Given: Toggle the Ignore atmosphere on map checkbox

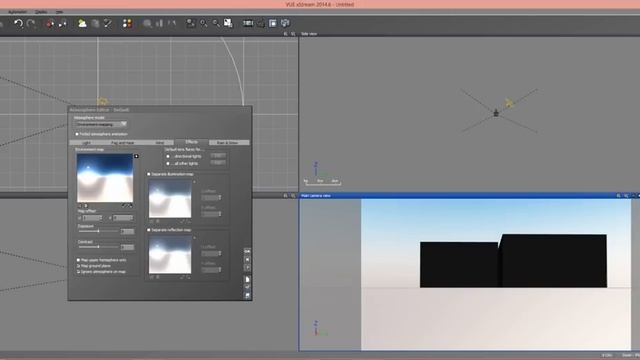Looking at the screenshot, I should (78, 271).
